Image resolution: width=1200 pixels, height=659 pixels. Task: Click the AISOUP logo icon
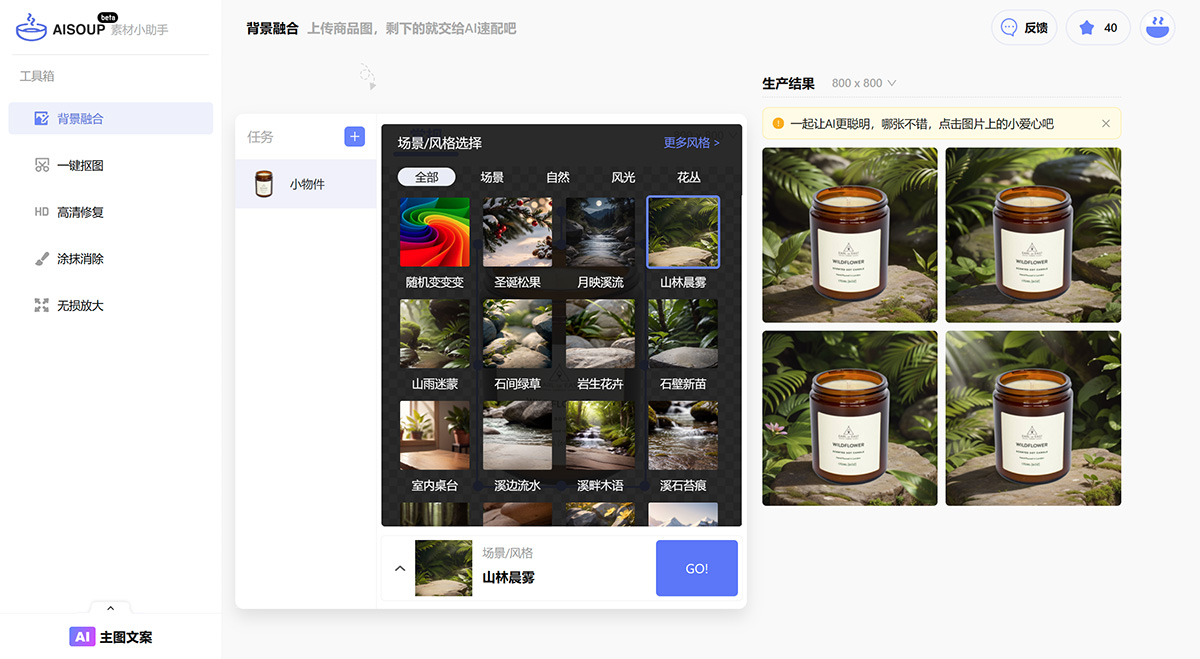point(32,27)
